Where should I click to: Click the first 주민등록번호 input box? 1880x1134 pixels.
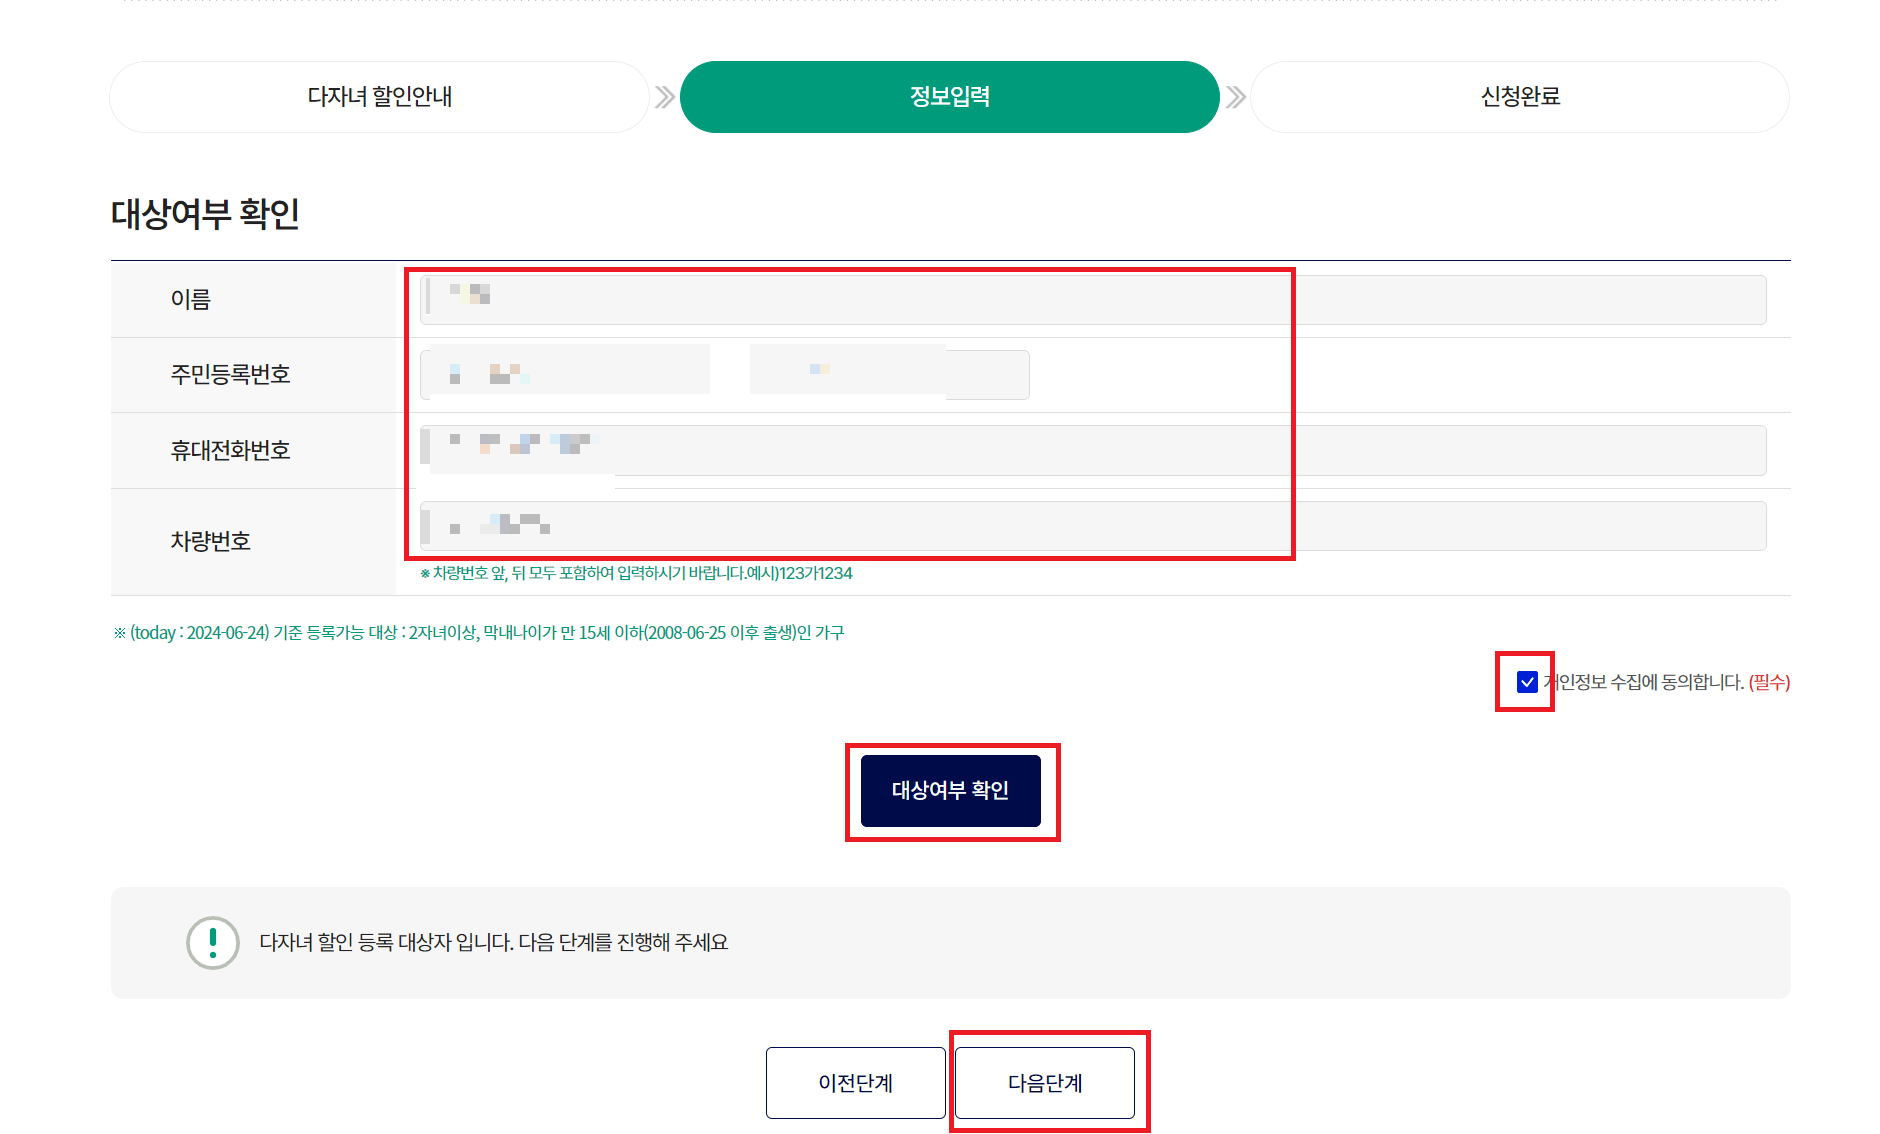point(565,370)
